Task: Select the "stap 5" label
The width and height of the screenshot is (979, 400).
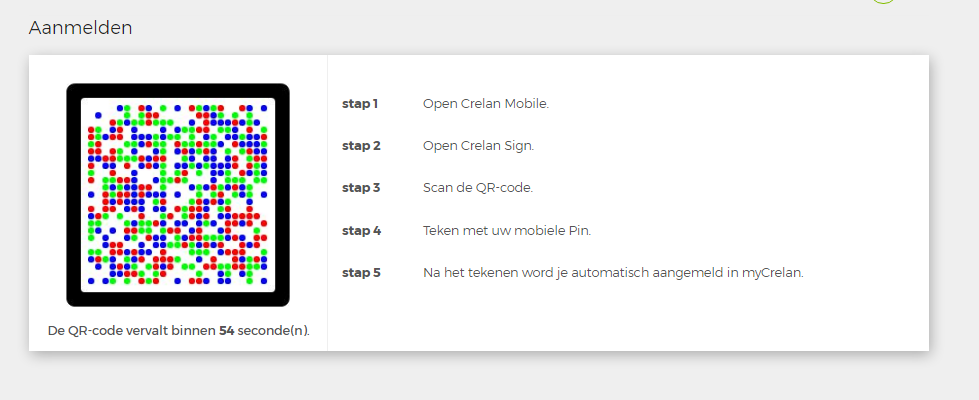Action: (x=361, y=272)
